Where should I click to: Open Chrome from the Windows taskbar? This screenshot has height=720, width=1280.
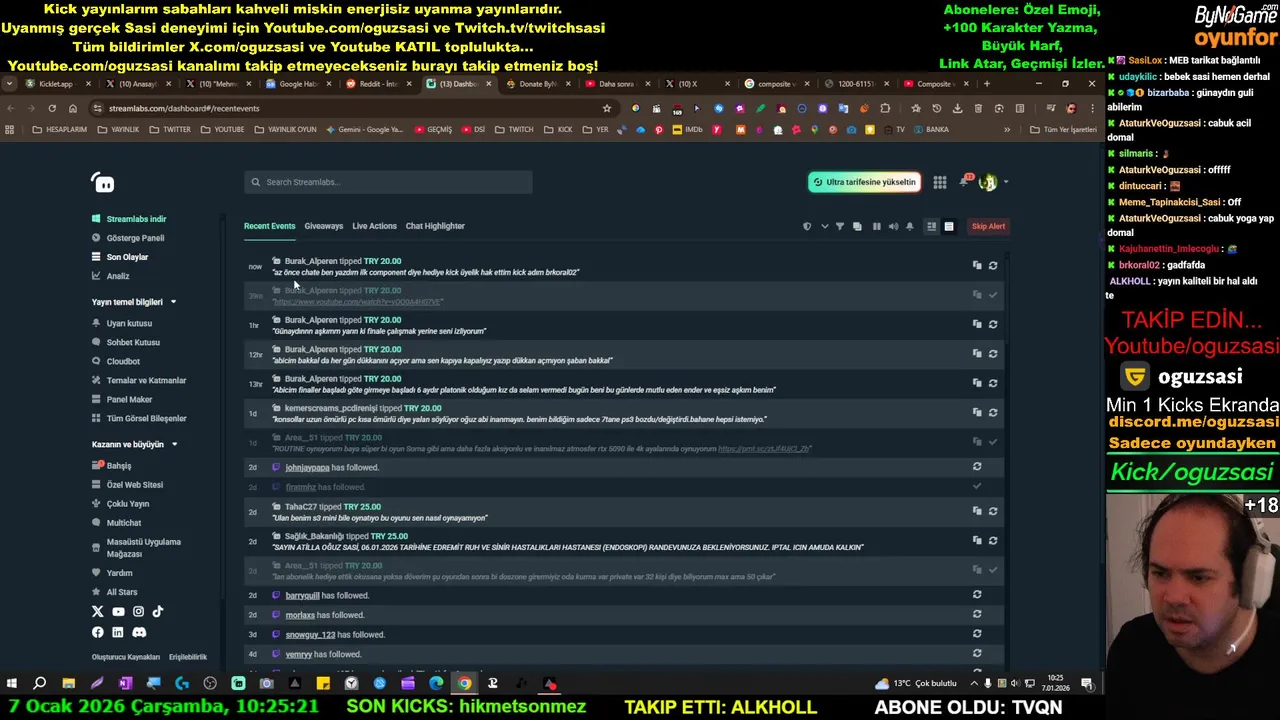[x=464, y=684]
